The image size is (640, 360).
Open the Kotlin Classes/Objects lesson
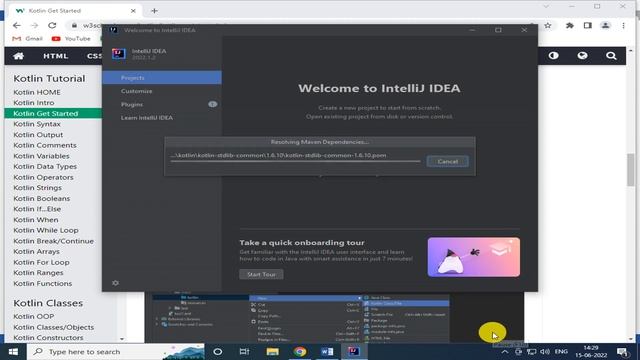[53, 327]
